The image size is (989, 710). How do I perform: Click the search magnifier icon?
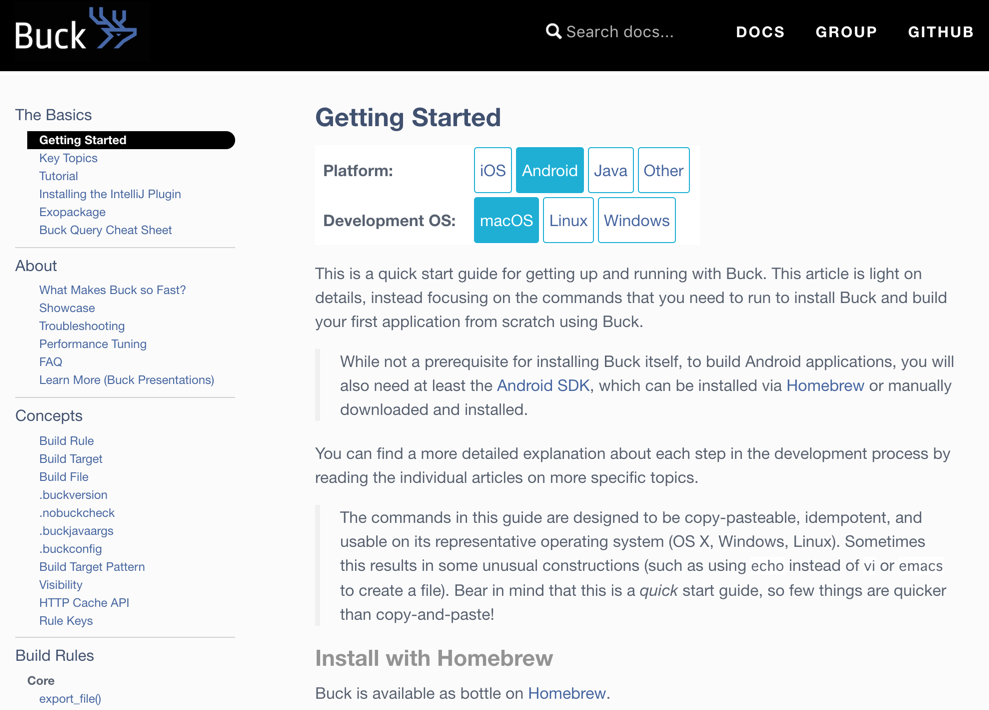point(553,32)
